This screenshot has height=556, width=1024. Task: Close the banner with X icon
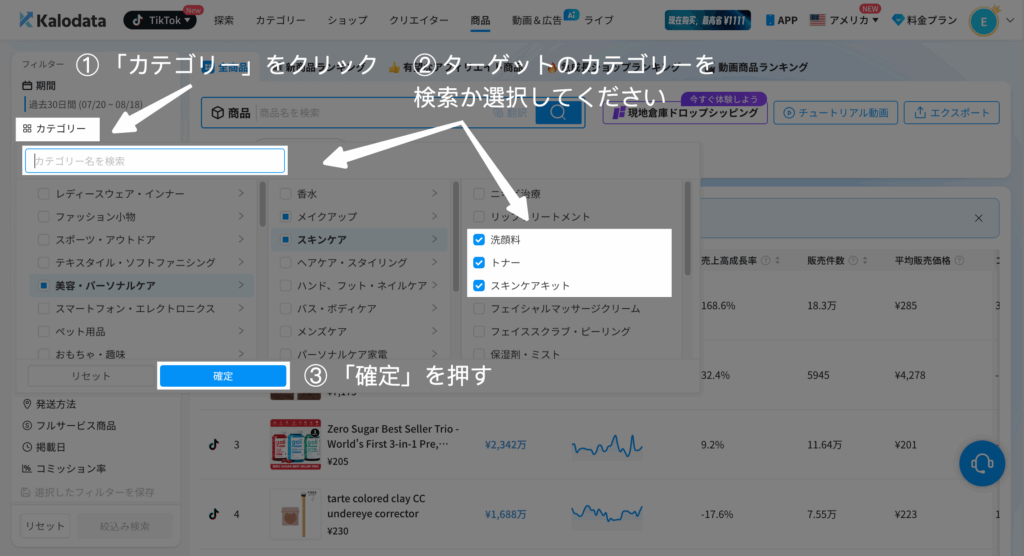[x=978, y=219]
